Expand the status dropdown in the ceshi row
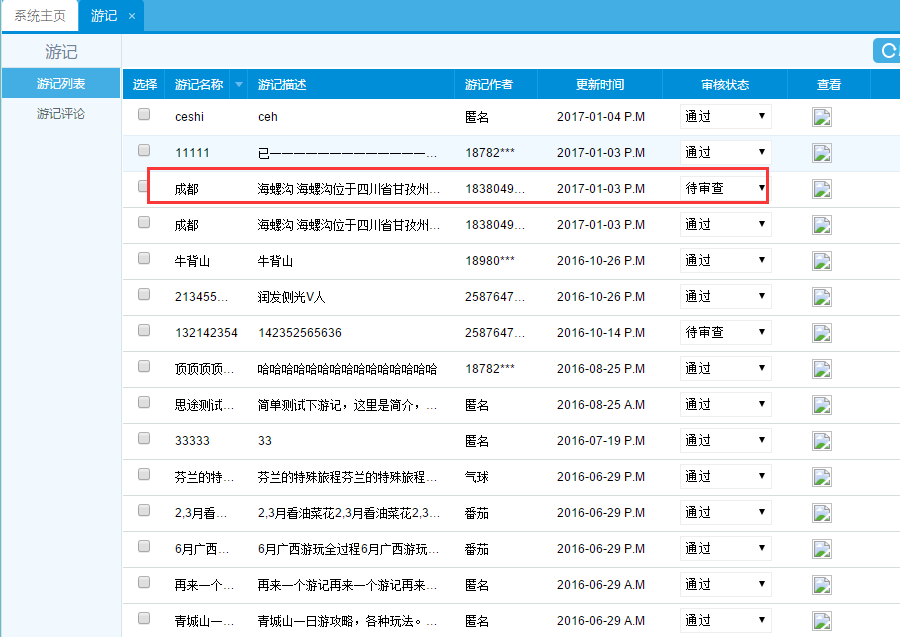 click(725, 116)
